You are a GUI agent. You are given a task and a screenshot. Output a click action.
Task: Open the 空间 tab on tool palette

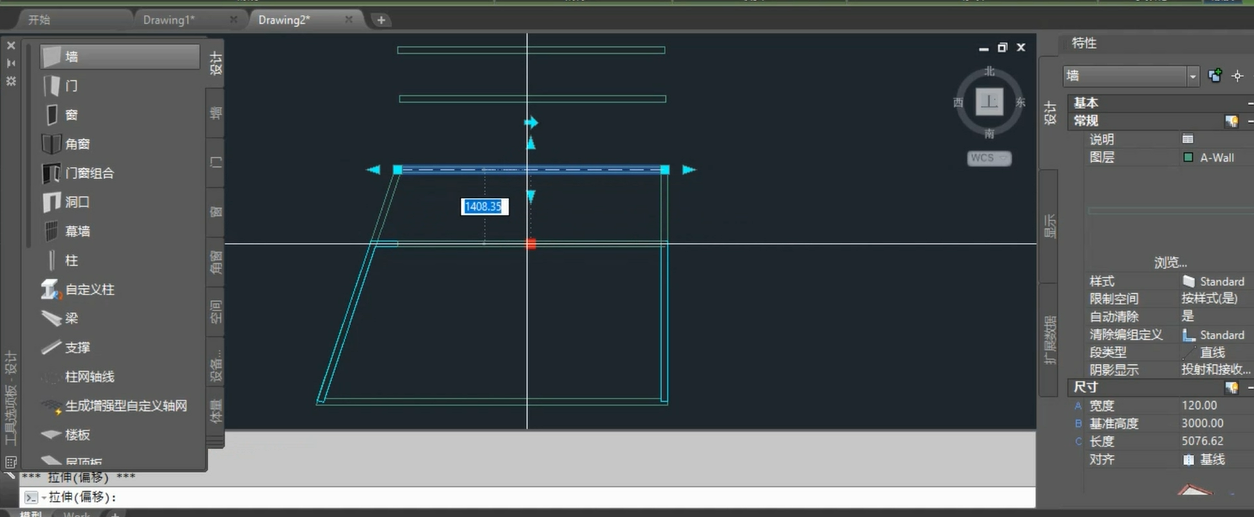click(215, 313)
